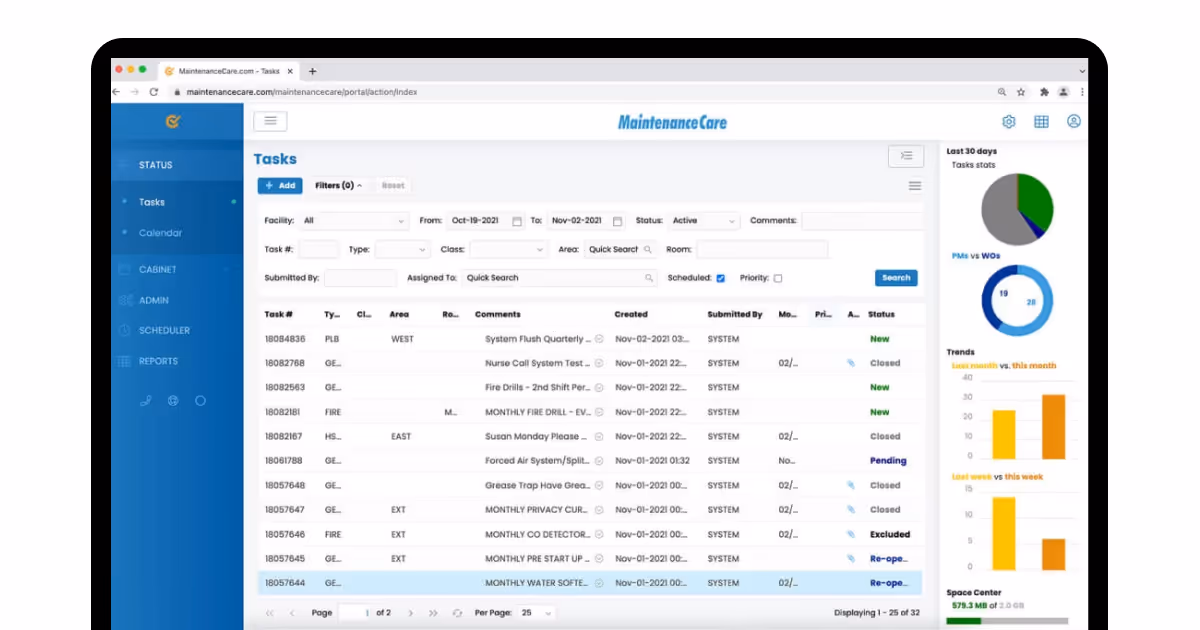Open the Type dropdown
Image resolution: width=1200 pixels, height=630 pixels.
coord(402,250)
